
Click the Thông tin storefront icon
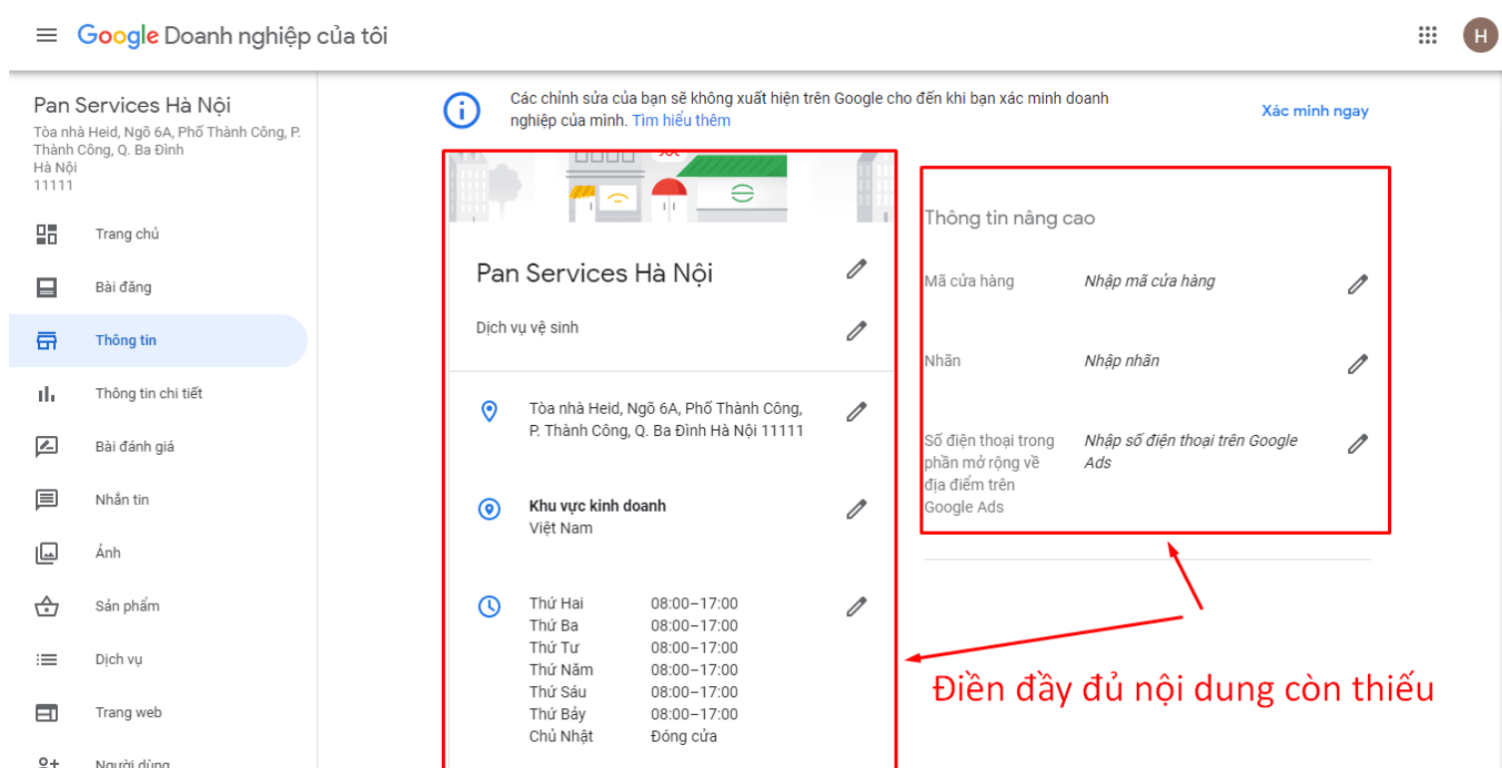[46, 341]
